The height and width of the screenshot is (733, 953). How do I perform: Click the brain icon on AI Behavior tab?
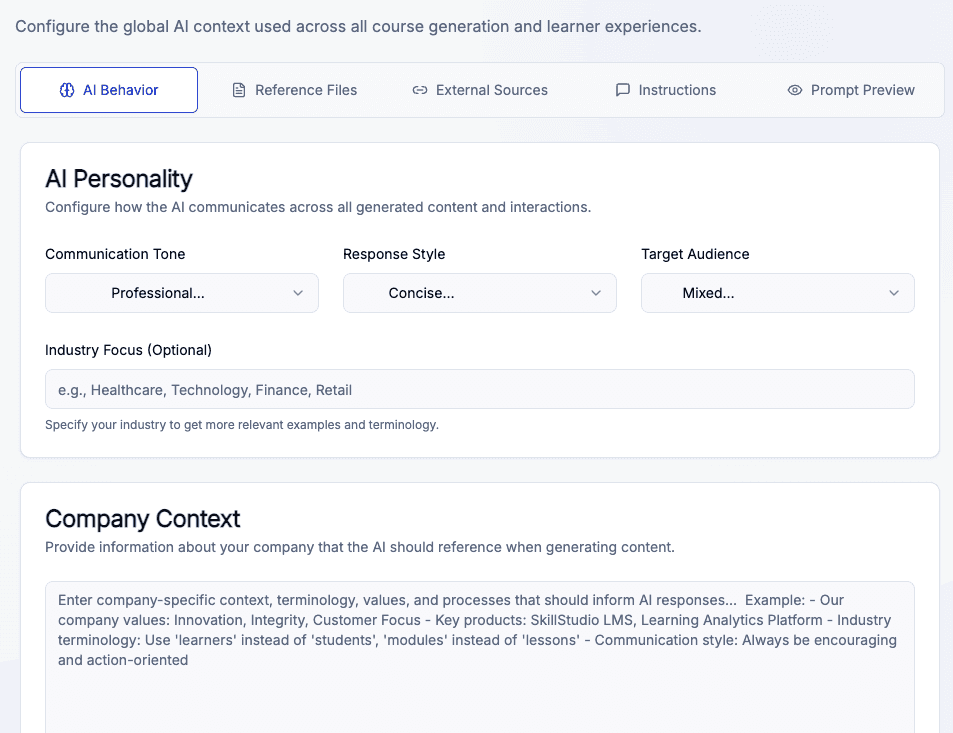pyautogui.click(x=67, y=90)
